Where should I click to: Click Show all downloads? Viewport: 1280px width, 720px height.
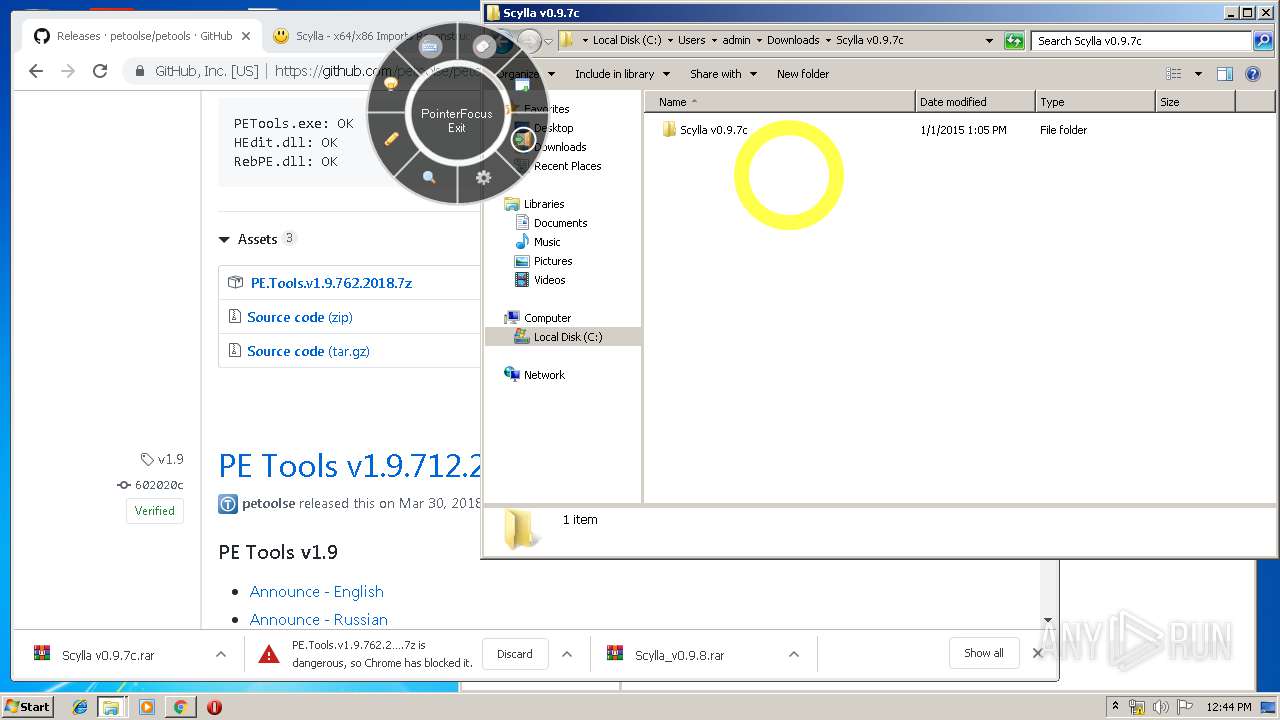tap(984, 653)
